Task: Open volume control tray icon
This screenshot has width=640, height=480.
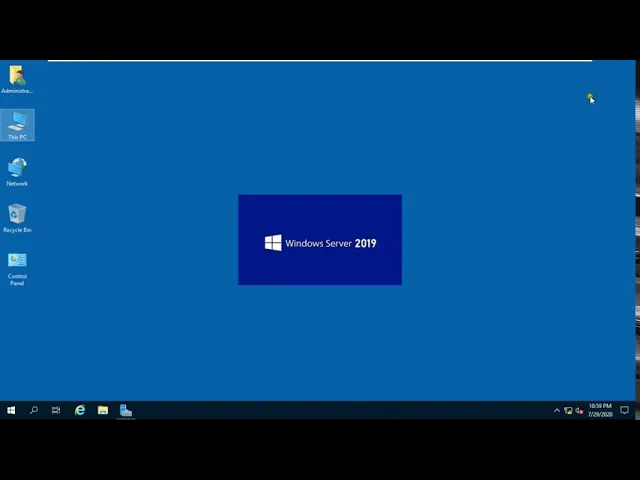Action: [x=579, y=411]
